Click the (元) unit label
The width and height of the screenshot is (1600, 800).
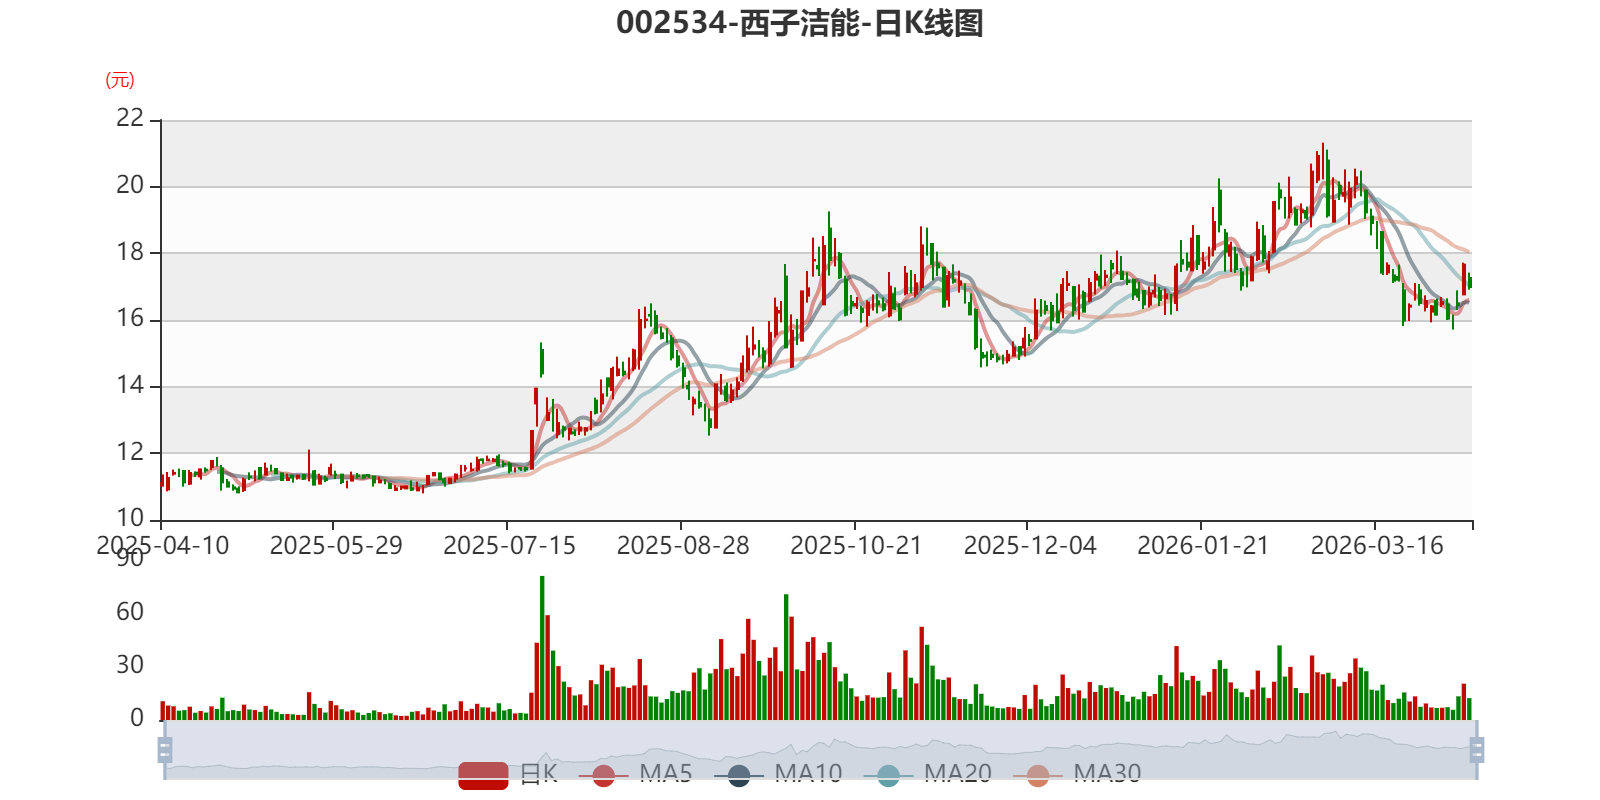pos(120,80)
